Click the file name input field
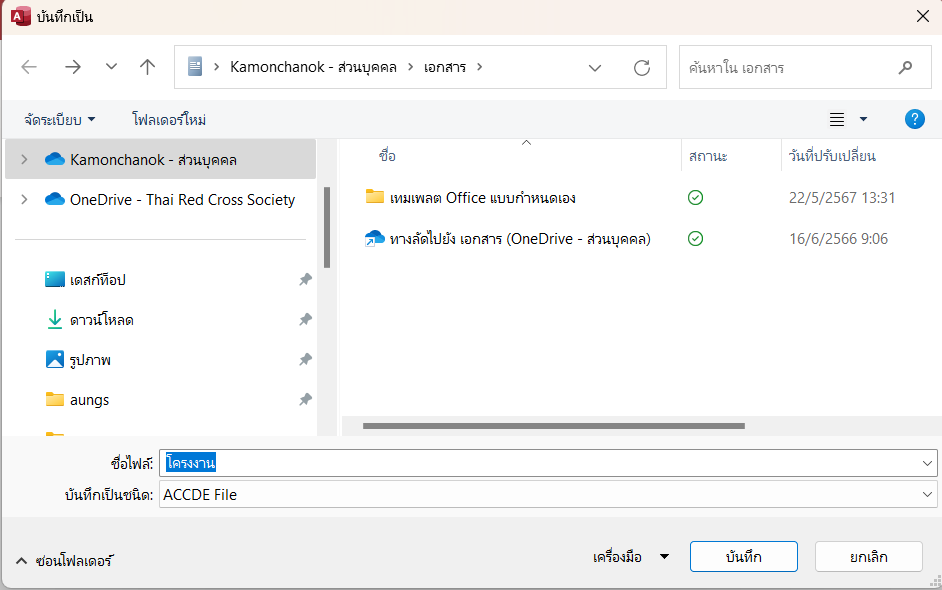The image size is (942, 590). (540, 463)
